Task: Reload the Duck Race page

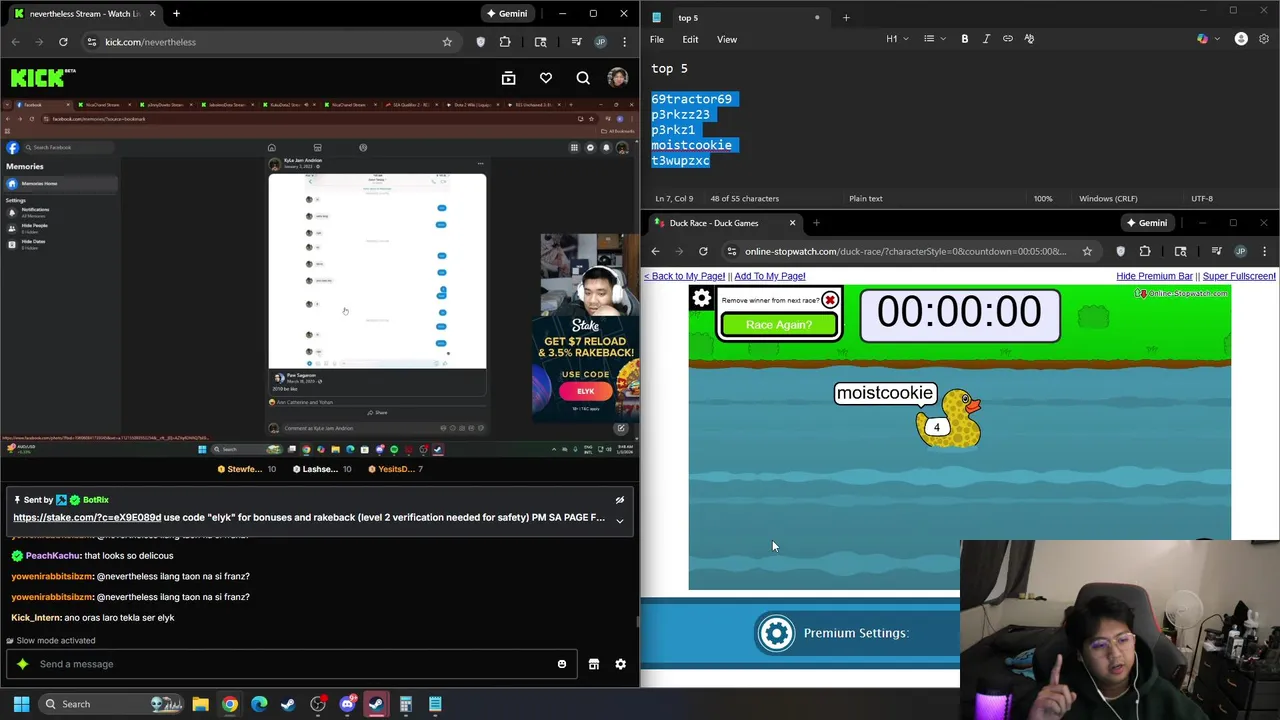Action: pos(703,251)
